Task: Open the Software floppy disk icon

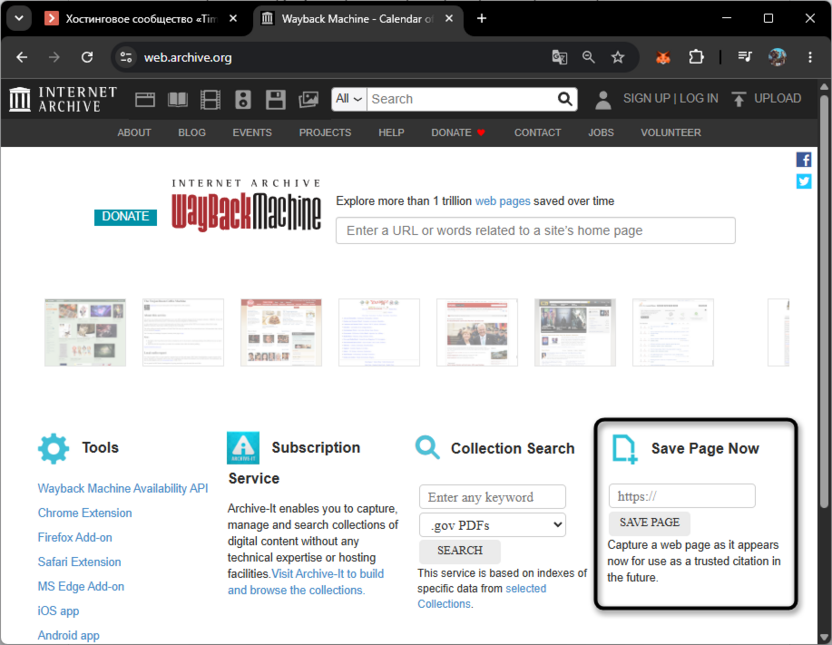Action: click(275, 99)
